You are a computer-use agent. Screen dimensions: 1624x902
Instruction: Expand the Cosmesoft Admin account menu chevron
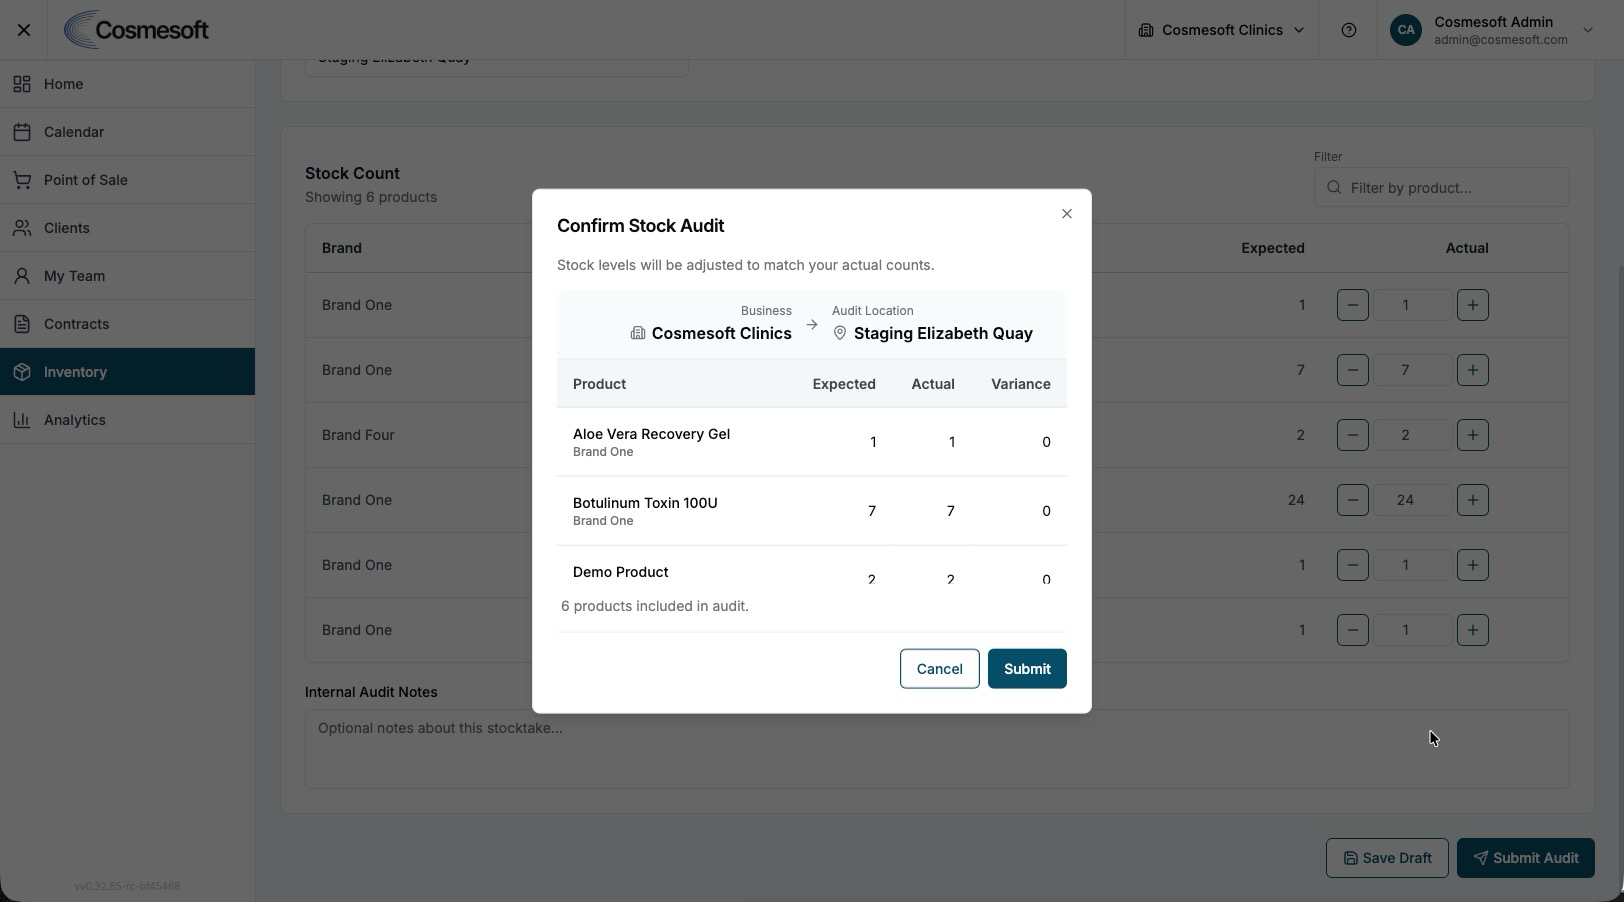tap(1587, 30)
